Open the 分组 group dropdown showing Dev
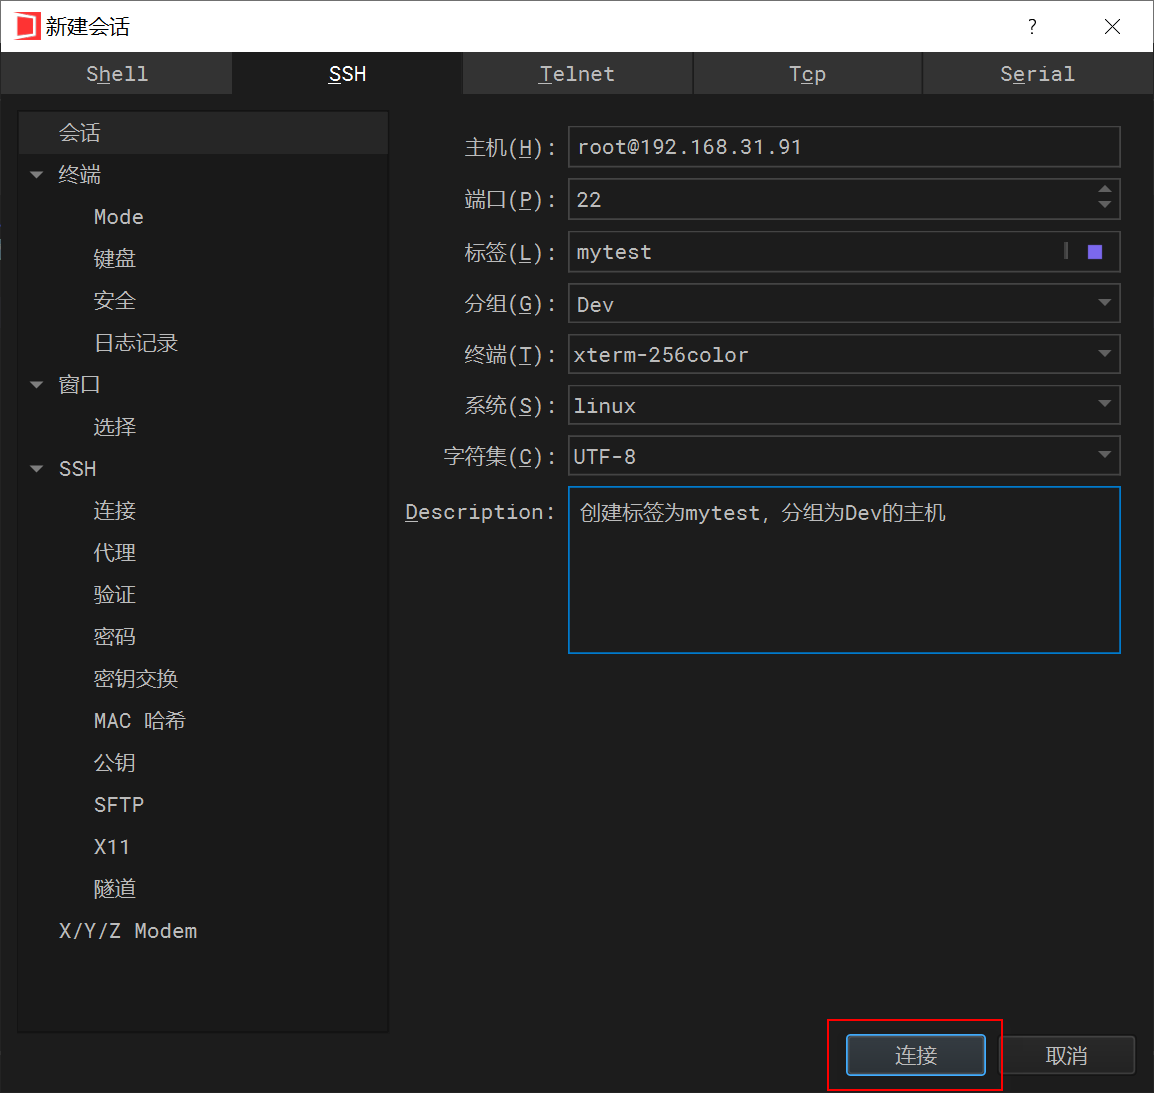 click(1104, 303)
